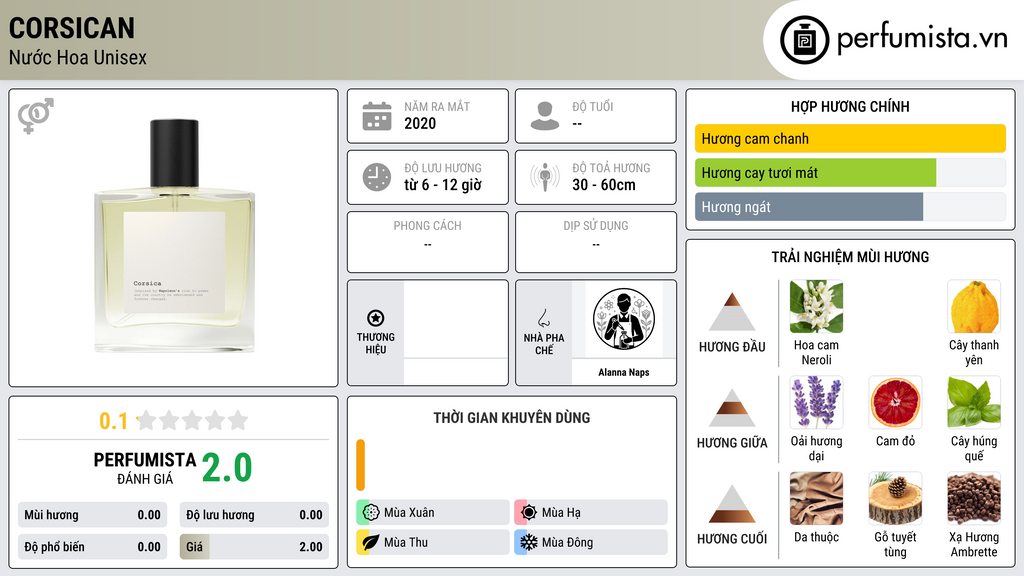Image resolution: width=1024 pixels, height=576 pixels.
Task: Click the release year value 2020
Action: (420, 123)
